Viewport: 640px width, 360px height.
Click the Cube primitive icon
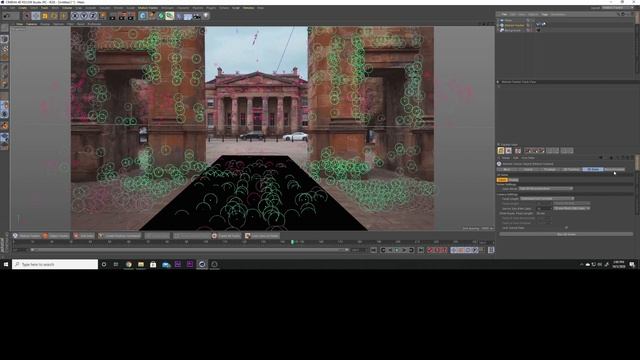(x=142, y=16)
